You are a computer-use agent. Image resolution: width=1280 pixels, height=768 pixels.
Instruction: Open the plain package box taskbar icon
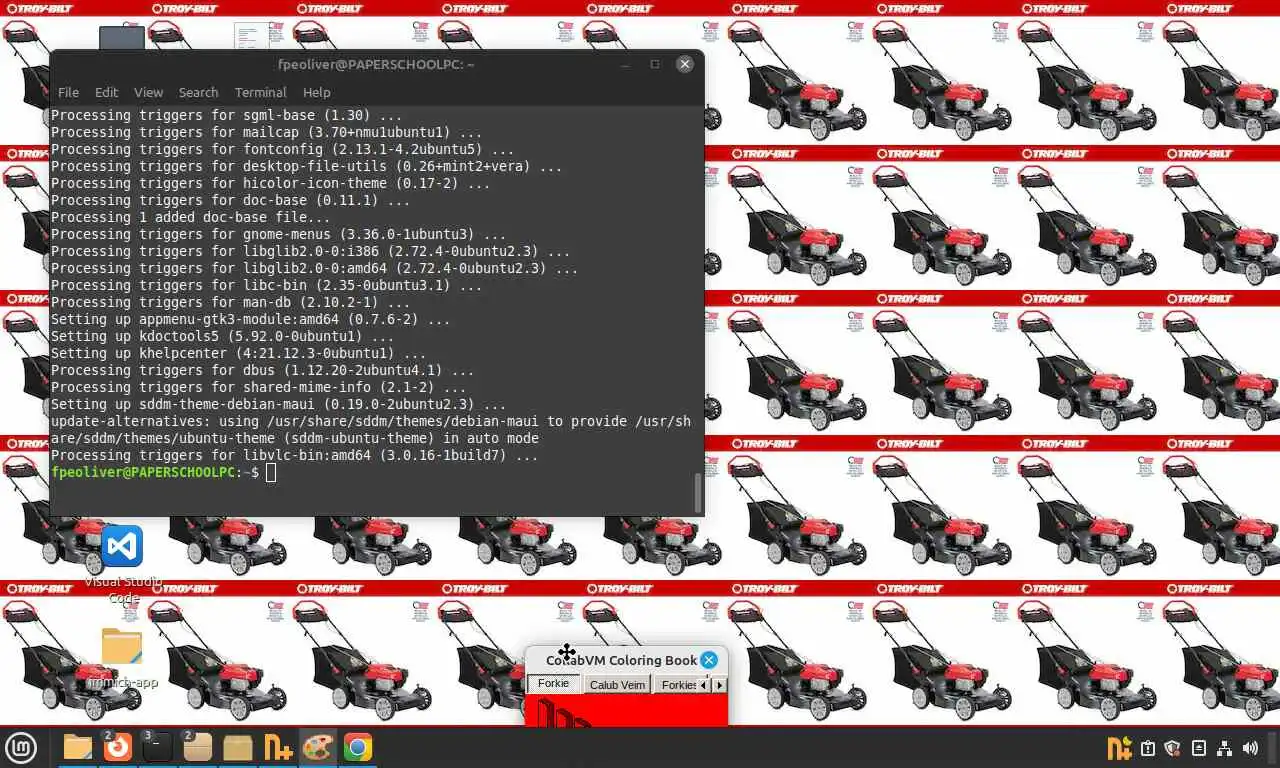coord(238,747)
